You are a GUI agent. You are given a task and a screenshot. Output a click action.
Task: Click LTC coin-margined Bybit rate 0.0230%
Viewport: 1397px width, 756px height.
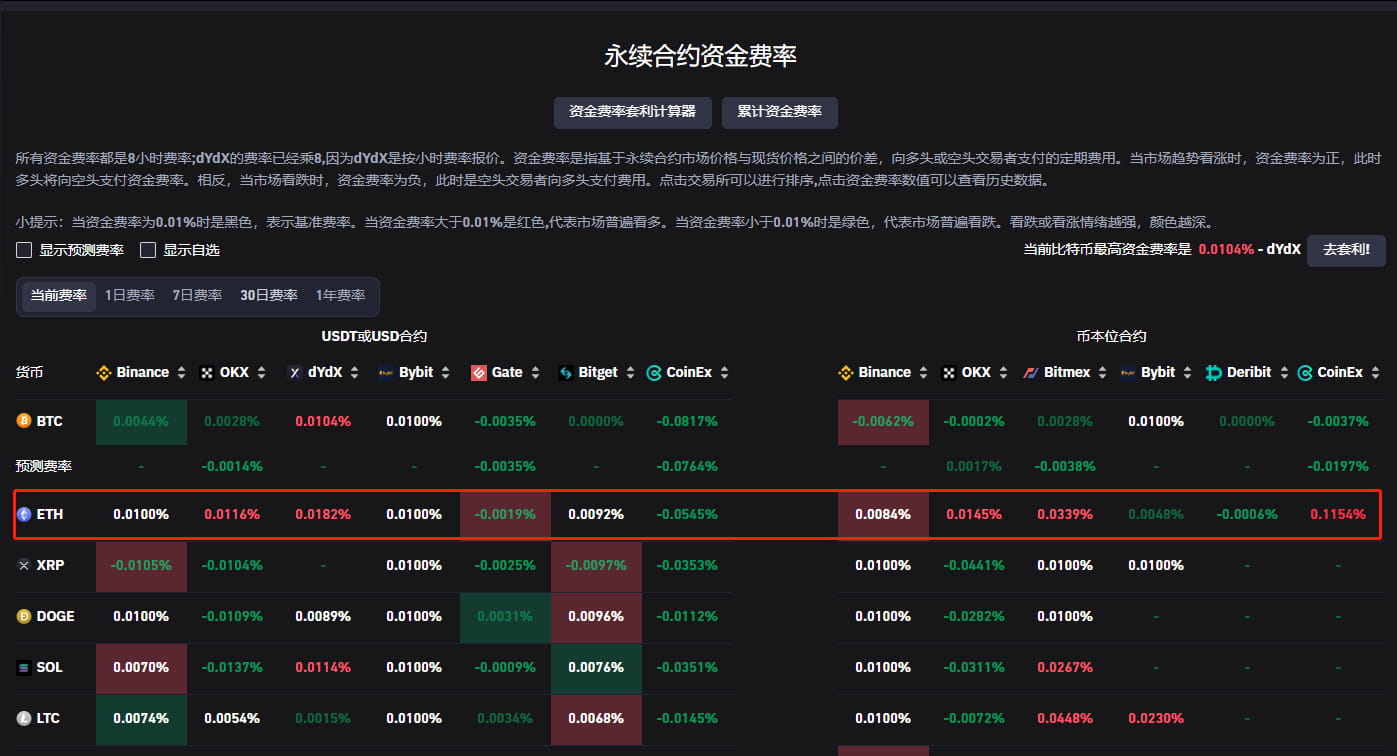click(1156, 719)
